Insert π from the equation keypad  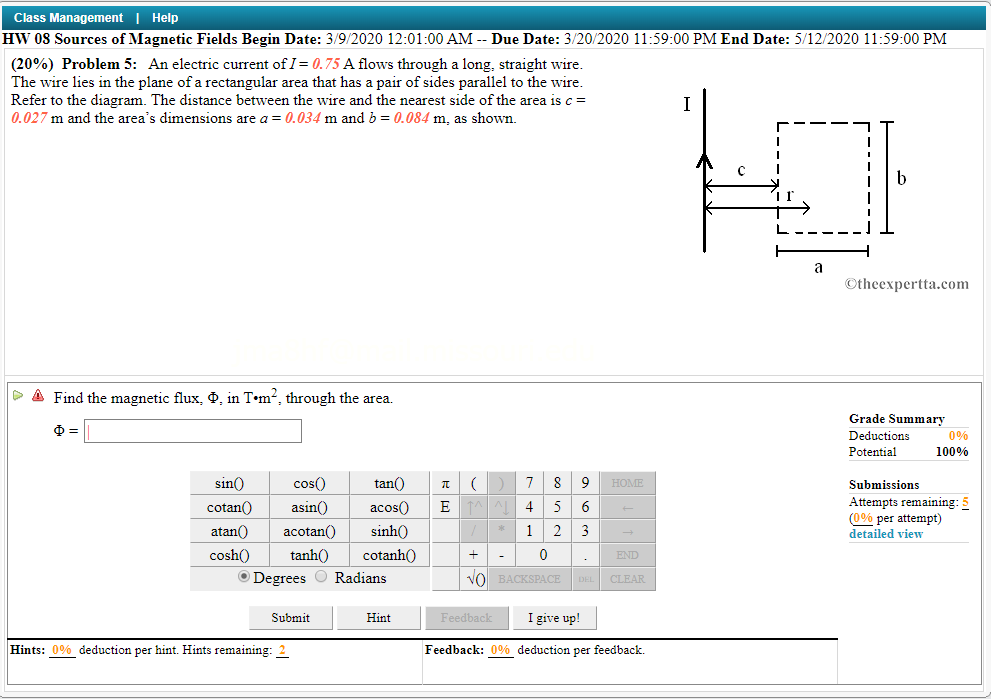[x=444, y=482]
